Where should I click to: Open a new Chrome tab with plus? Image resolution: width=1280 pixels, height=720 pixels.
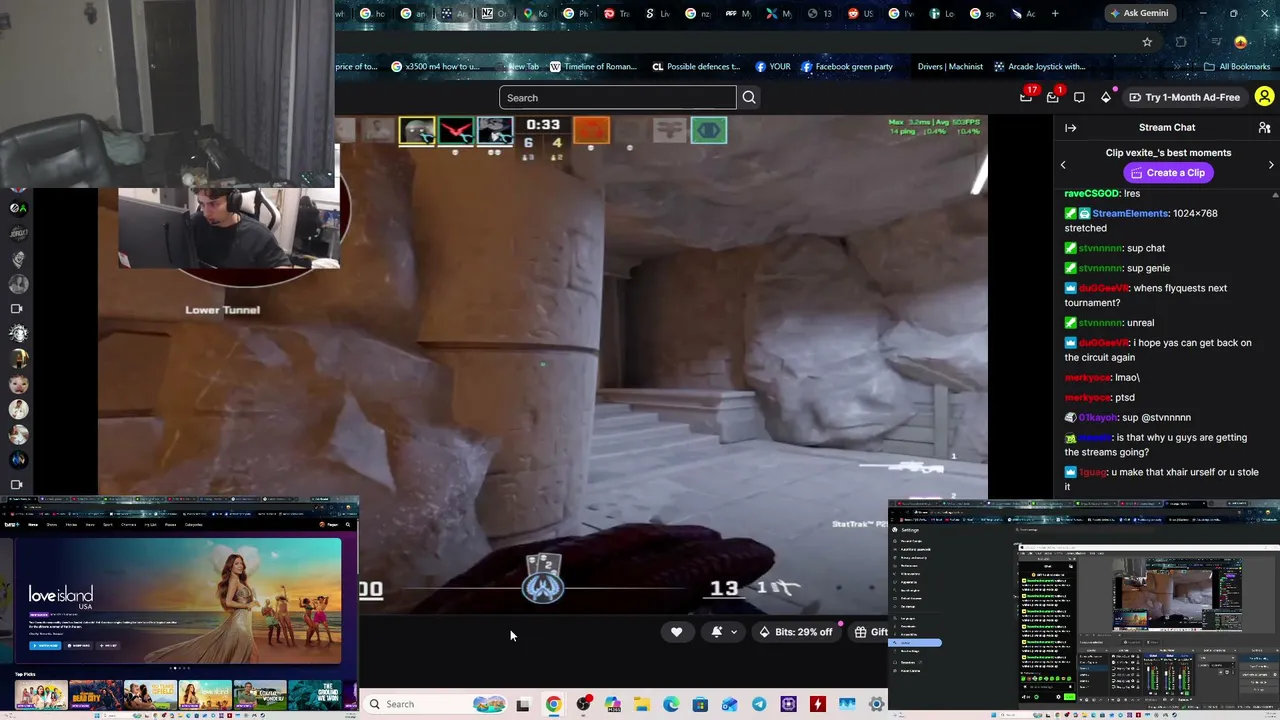tap(1055, 14)
